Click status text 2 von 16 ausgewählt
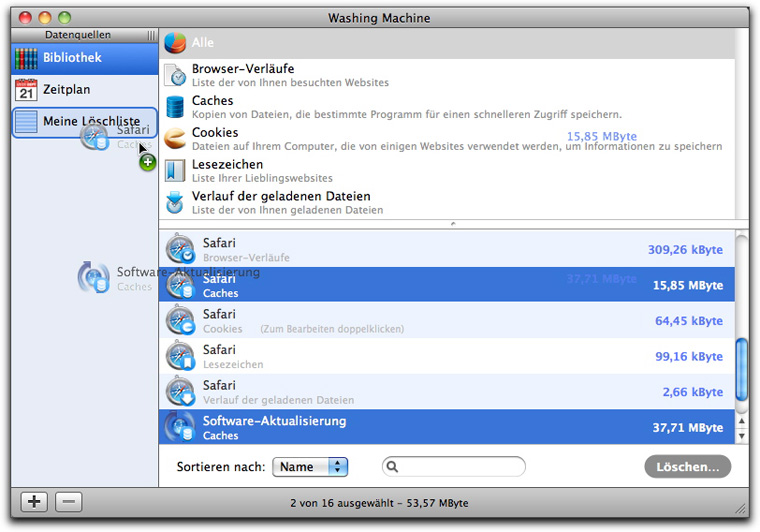Viewport: 760px width, 532px height. (x=380, y=503)
